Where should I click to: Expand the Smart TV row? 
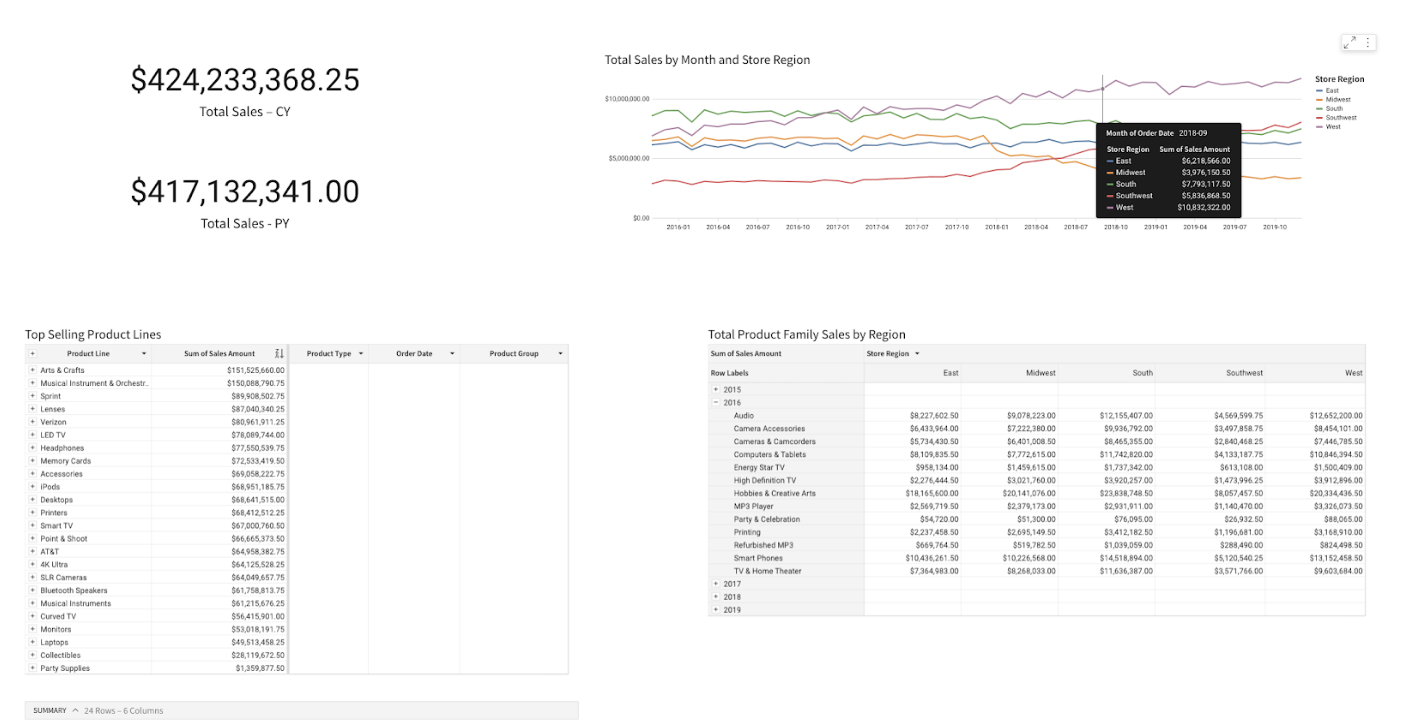coord(32,526)
